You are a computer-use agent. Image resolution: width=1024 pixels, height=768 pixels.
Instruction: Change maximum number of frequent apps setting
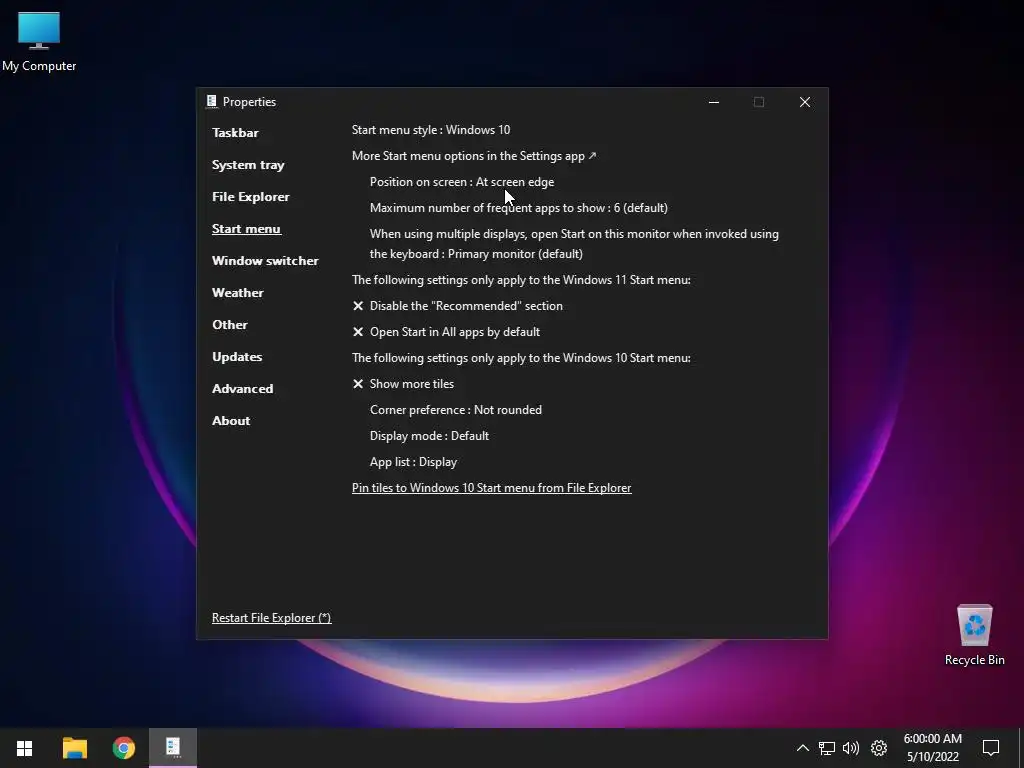coord(519,208)
